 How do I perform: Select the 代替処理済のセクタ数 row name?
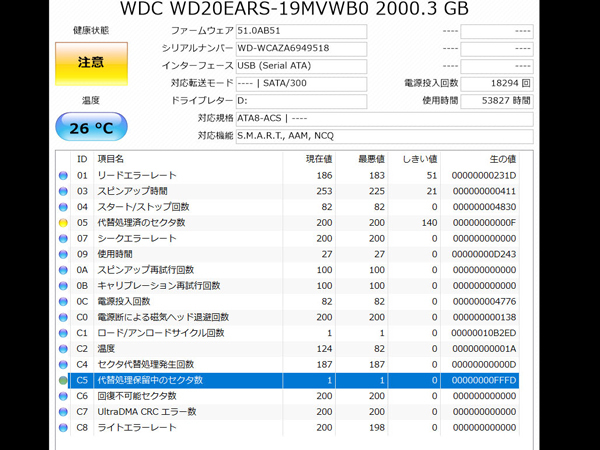tap(141, 223)
